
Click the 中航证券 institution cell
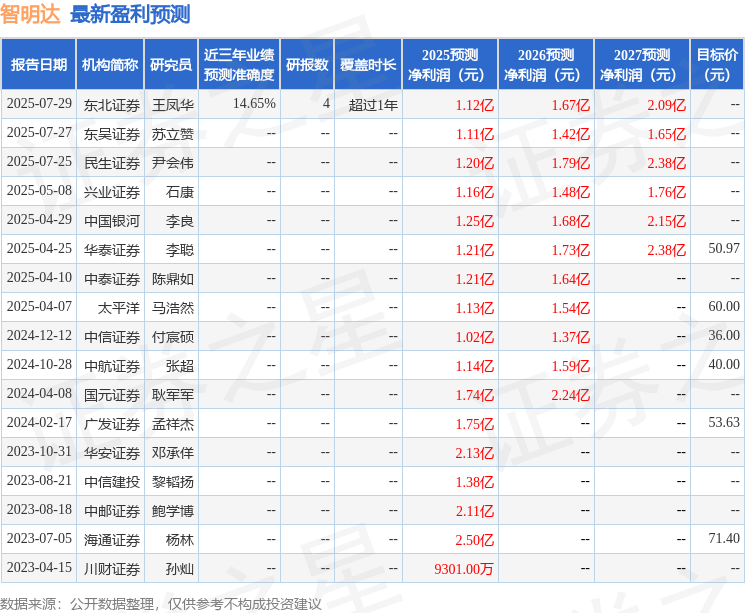112,366
